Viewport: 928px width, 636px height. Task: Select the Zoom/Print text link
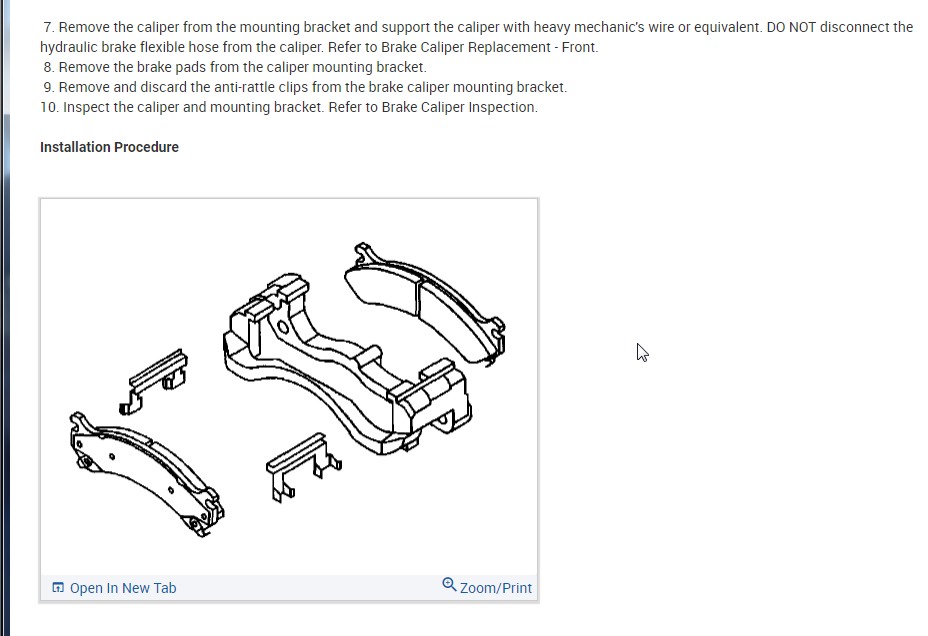(x=496, y=588)
